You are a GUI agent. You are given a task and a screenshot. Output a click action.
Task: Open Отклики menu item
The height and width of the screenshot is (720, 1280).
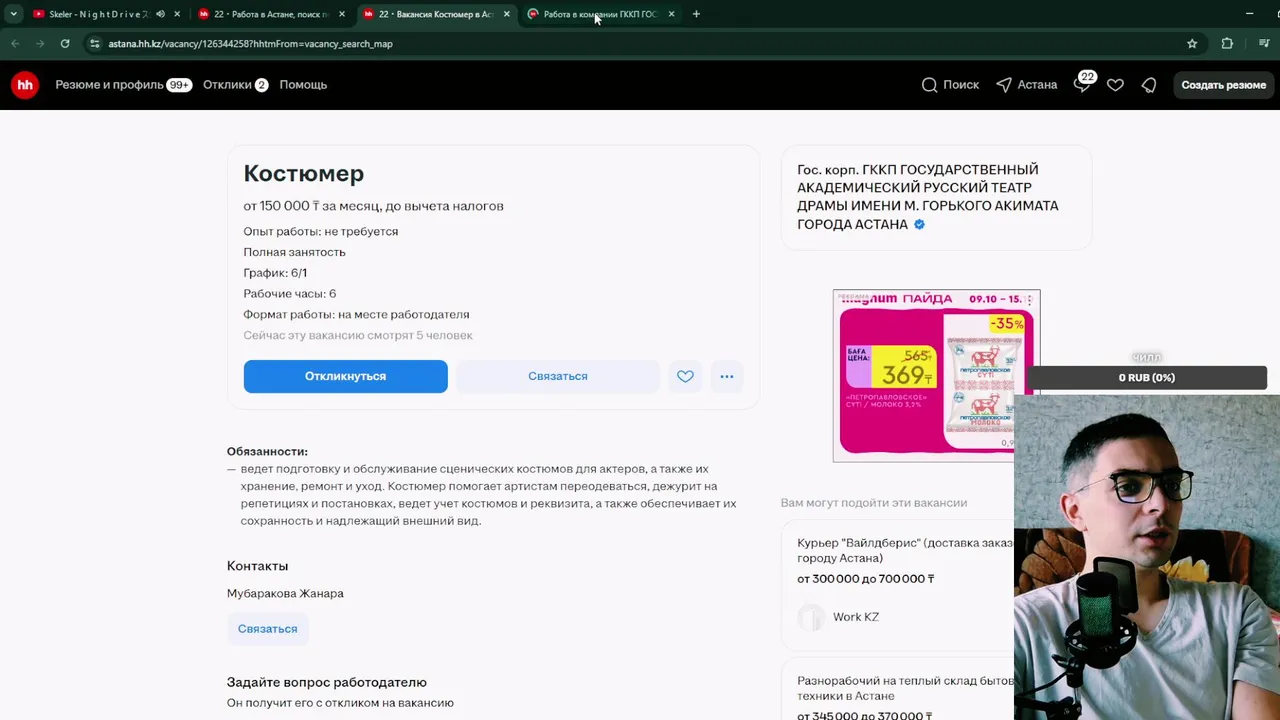pos(235,85)
